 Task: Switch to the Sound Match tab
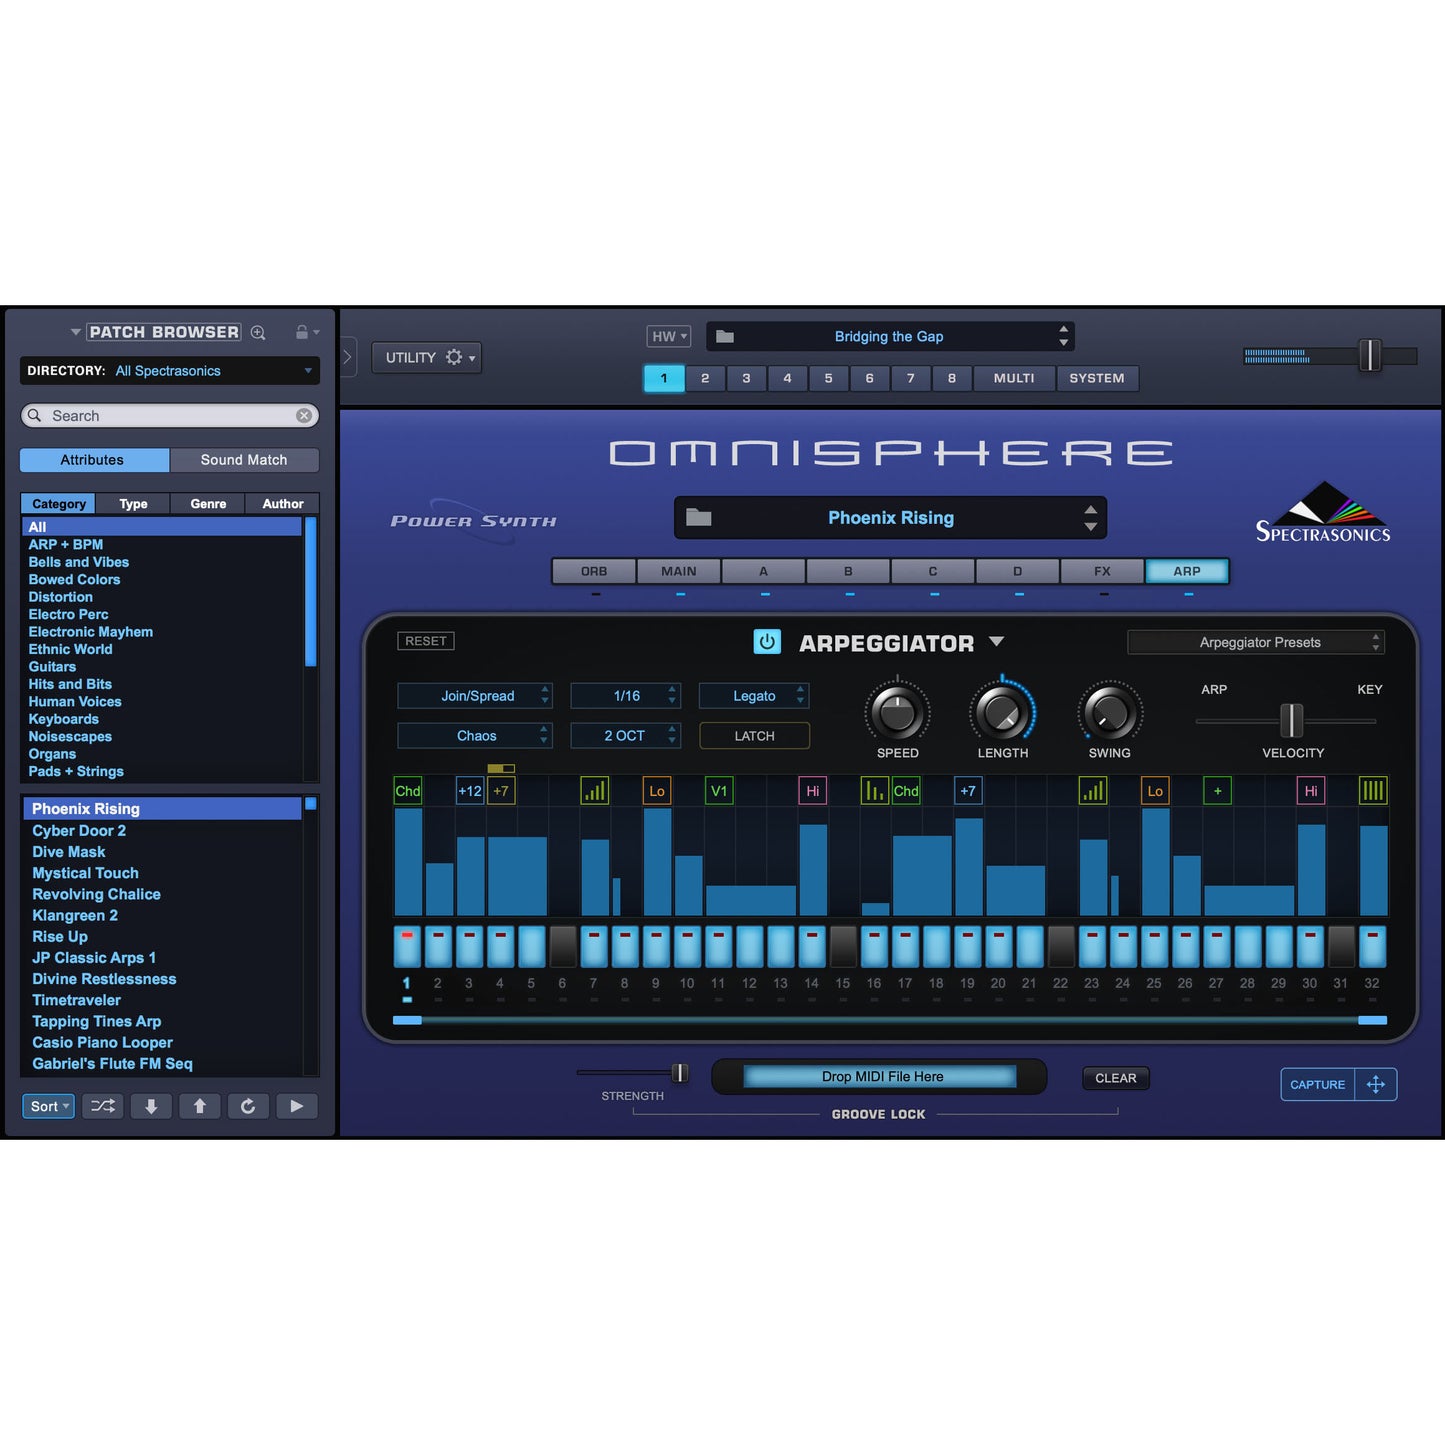[244, 459]
